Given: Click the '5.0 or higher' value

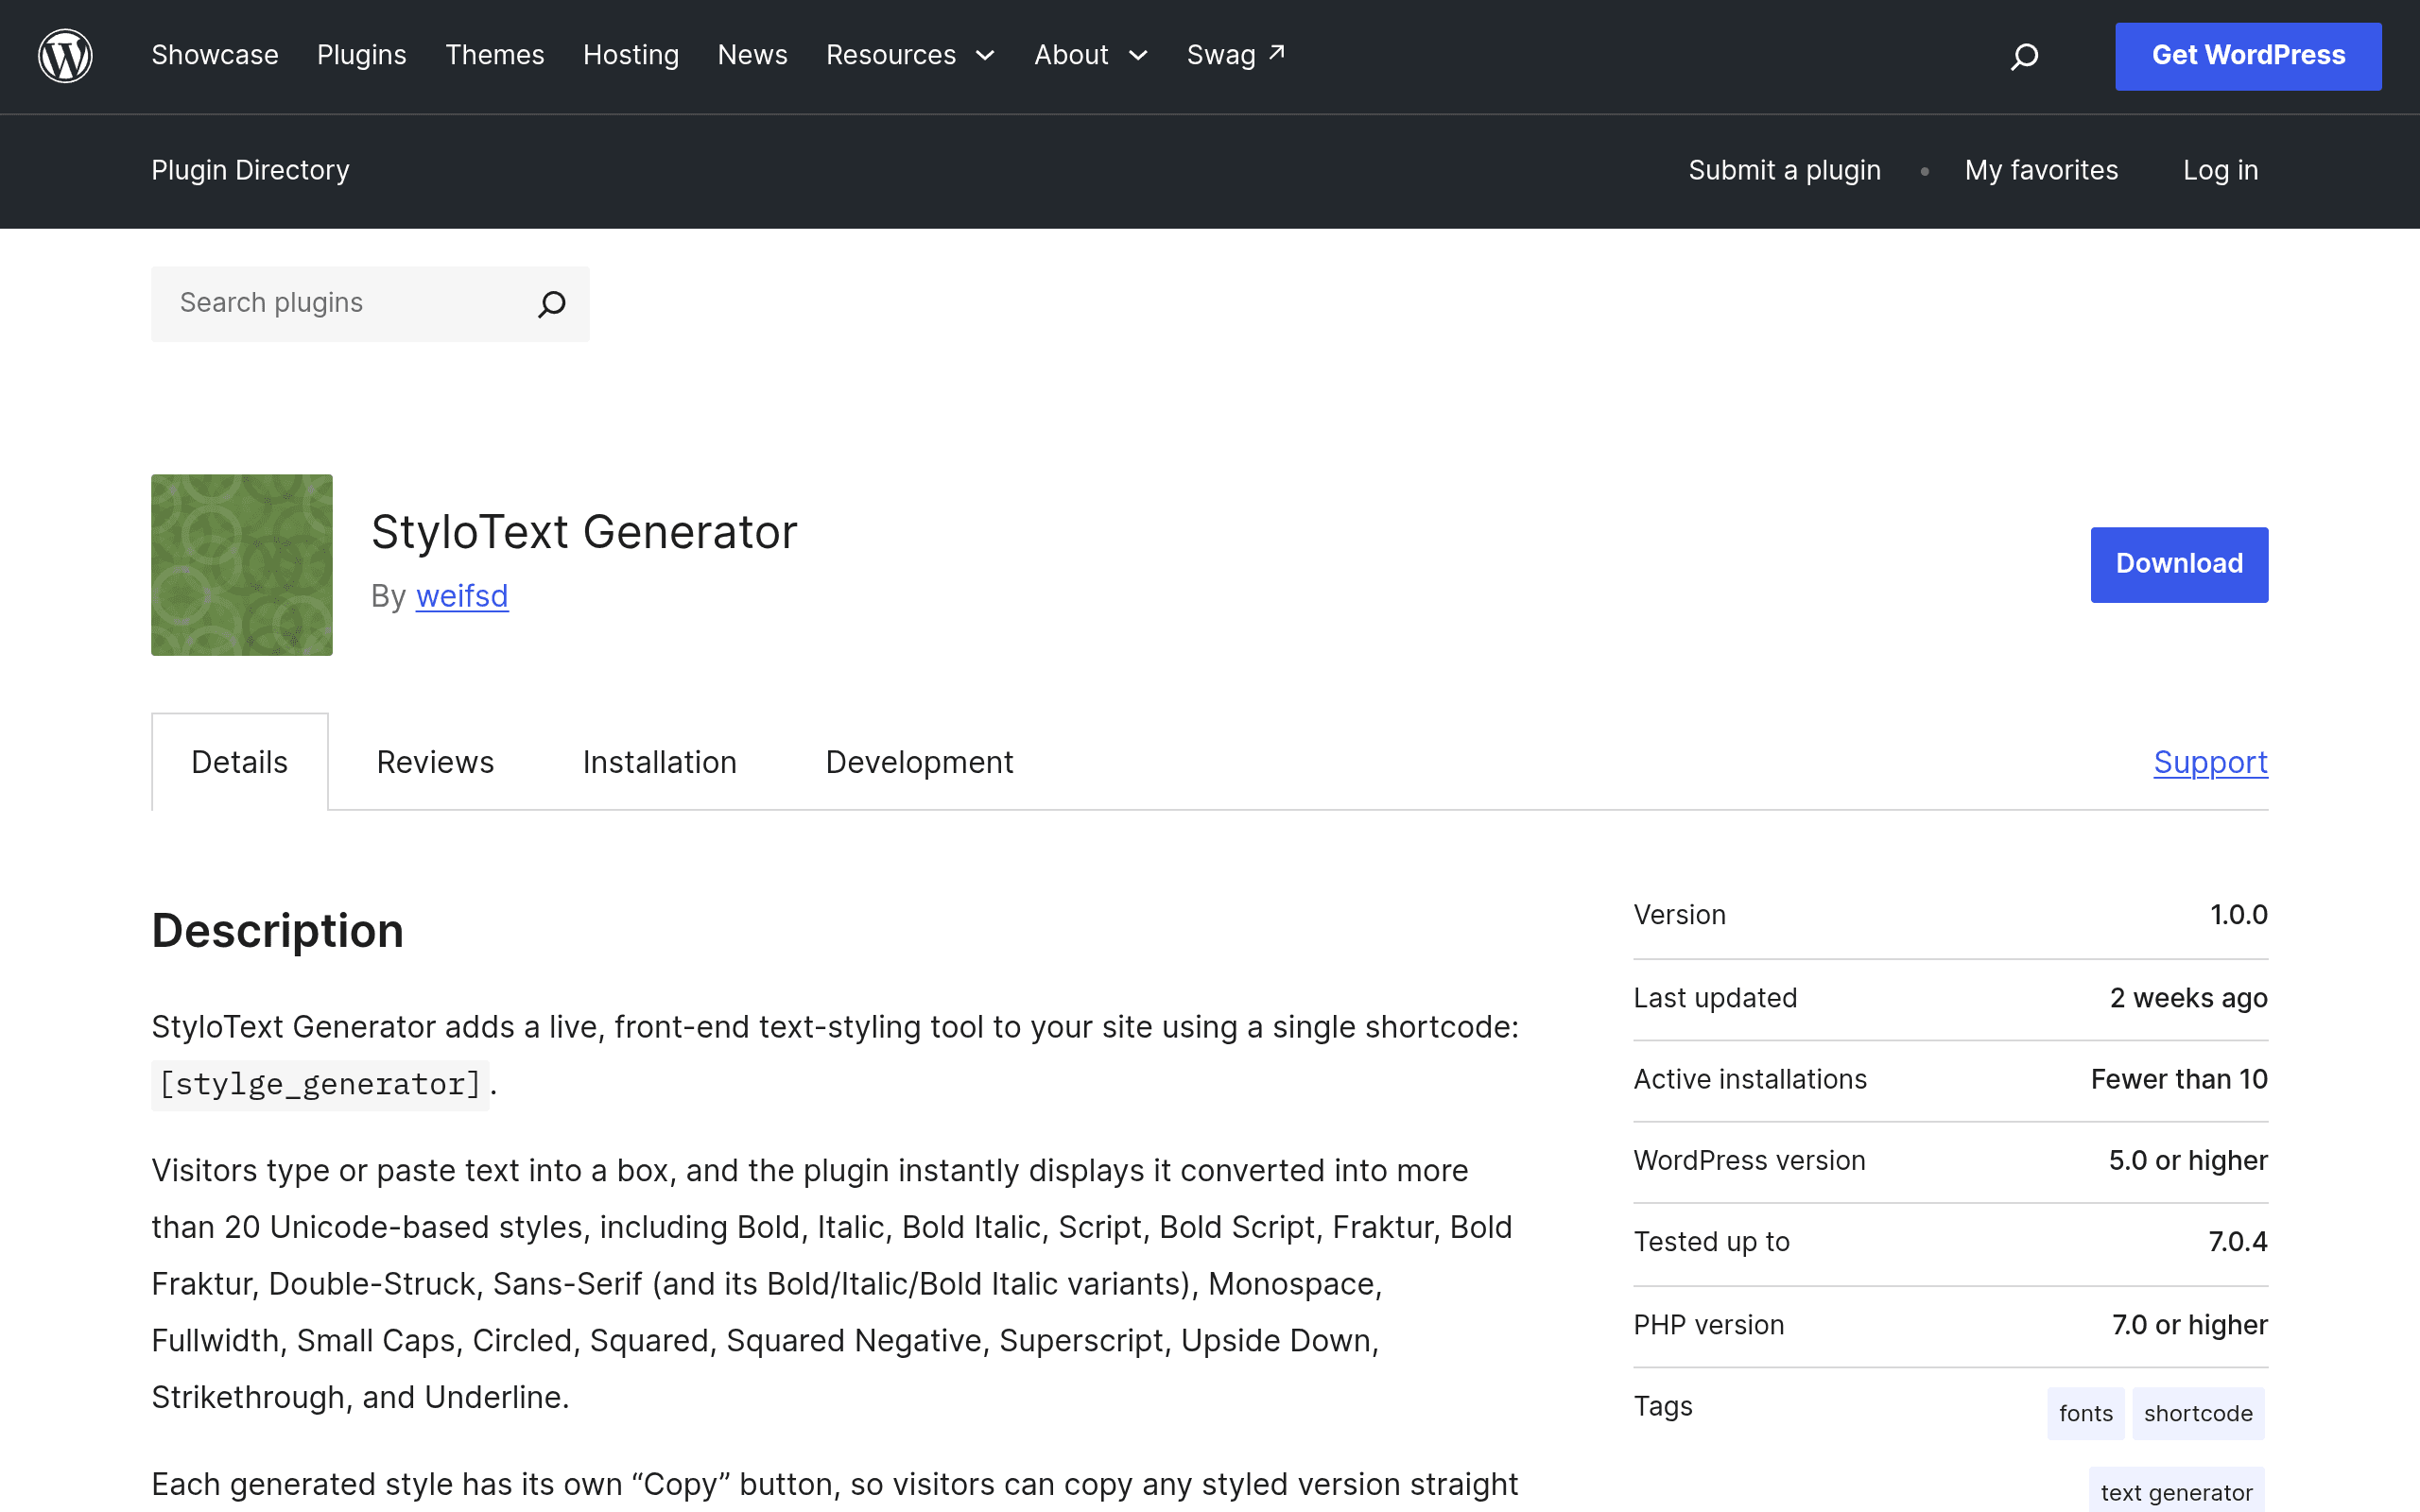Looking at the screenshot, I should pyautogui.click(x=2188, y=1160).
